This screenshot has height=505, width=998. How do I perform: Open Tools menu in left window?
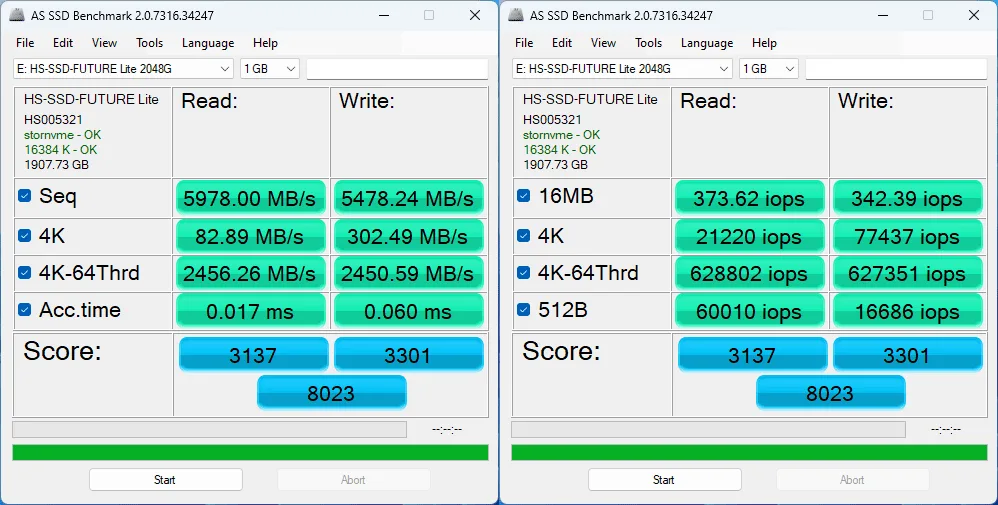click(x=150, y=43)
